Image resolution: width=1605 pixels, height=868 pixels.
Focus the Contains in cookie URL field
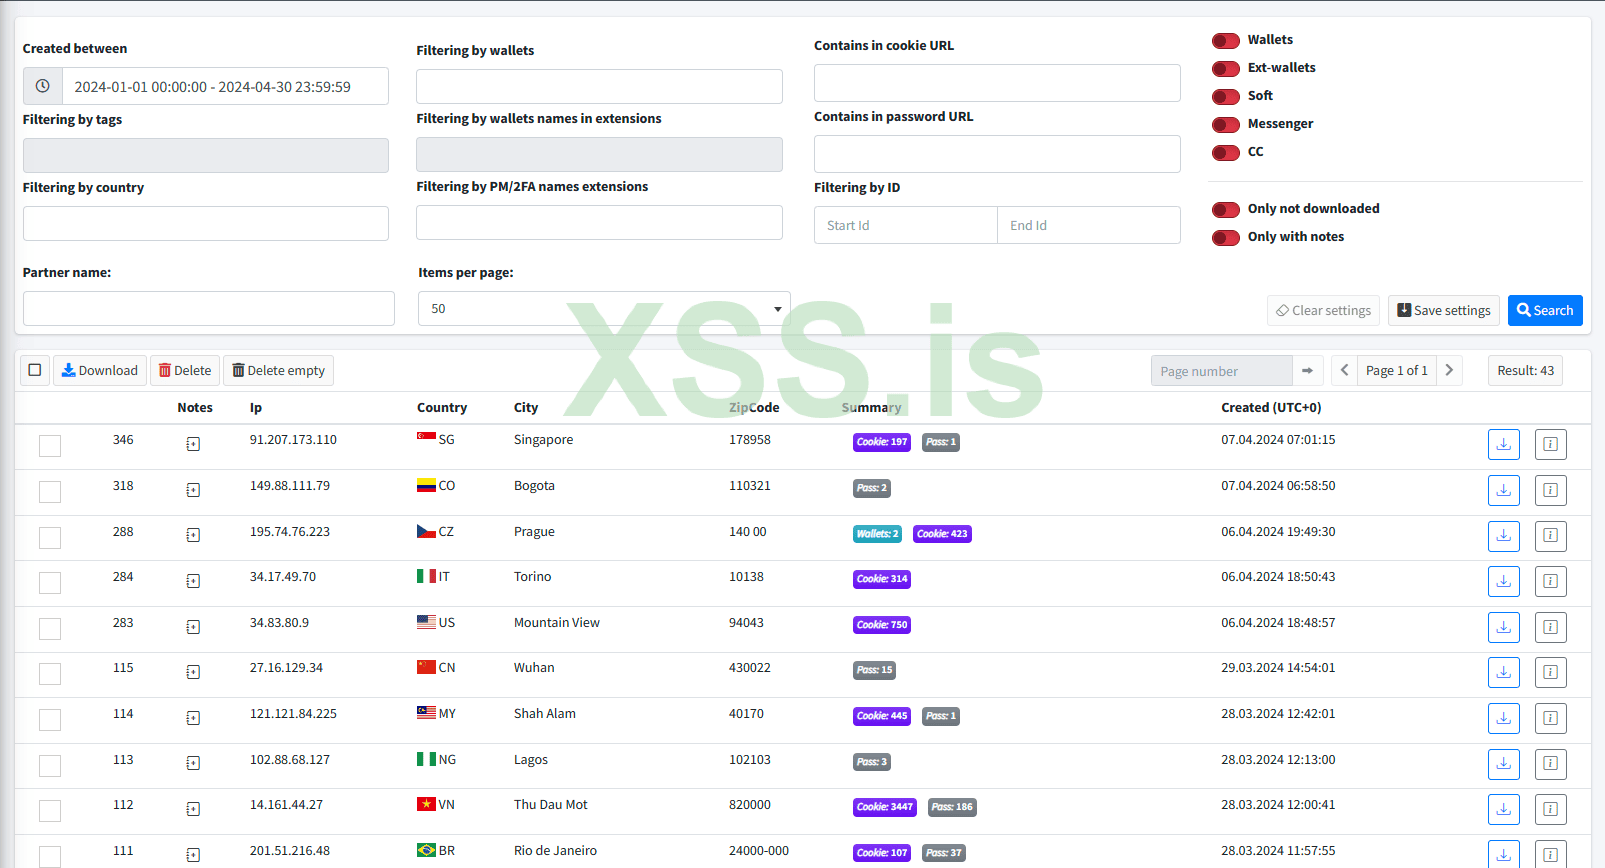pos(997,83)
